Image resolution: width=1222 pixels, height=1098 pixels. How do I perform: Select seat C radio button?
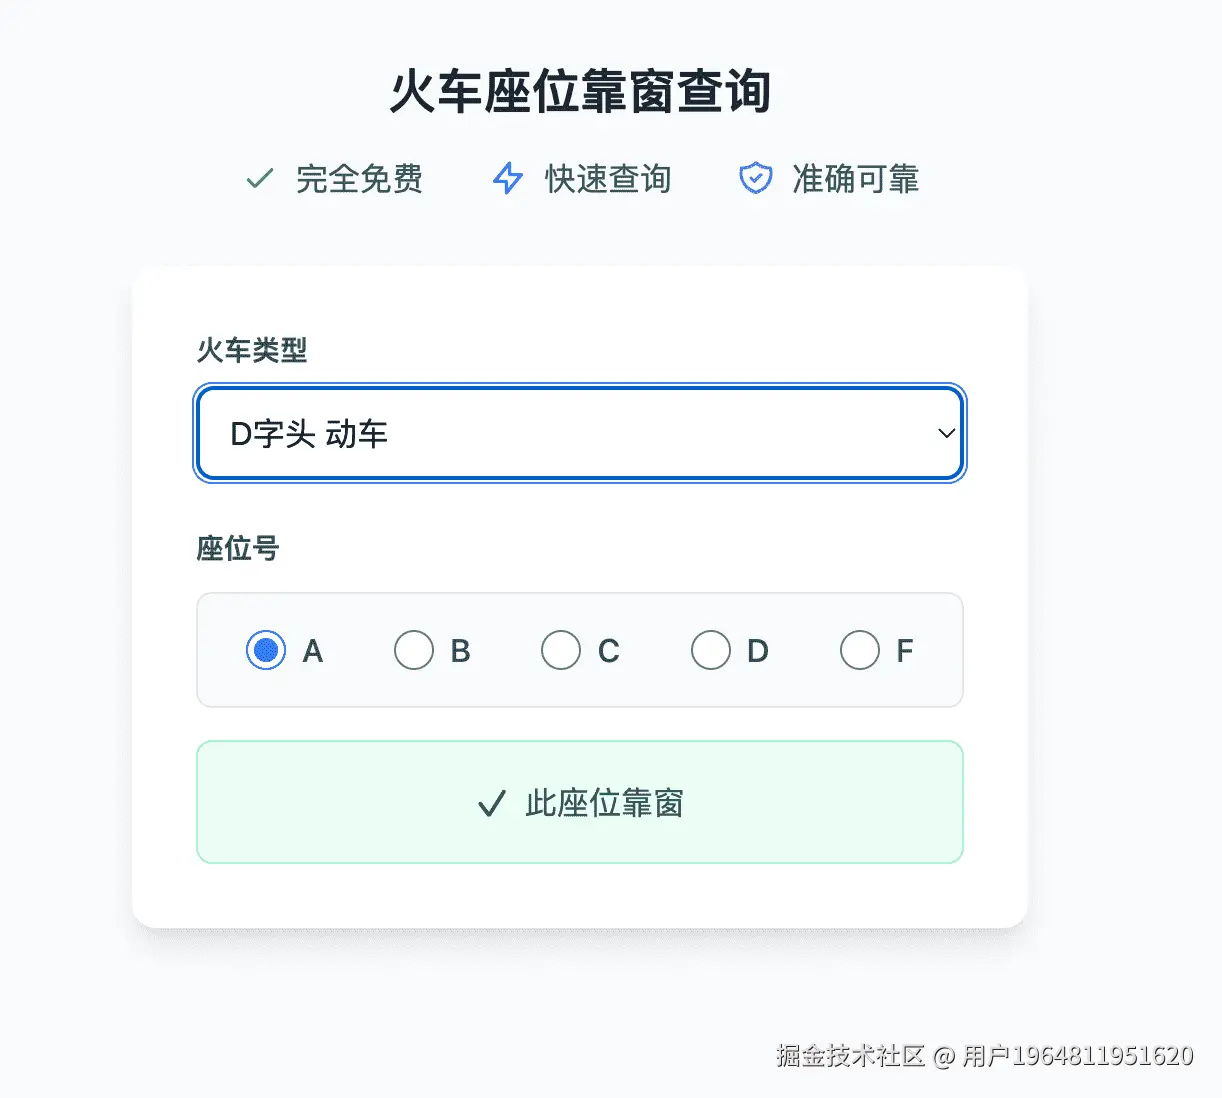click(561, 650)
